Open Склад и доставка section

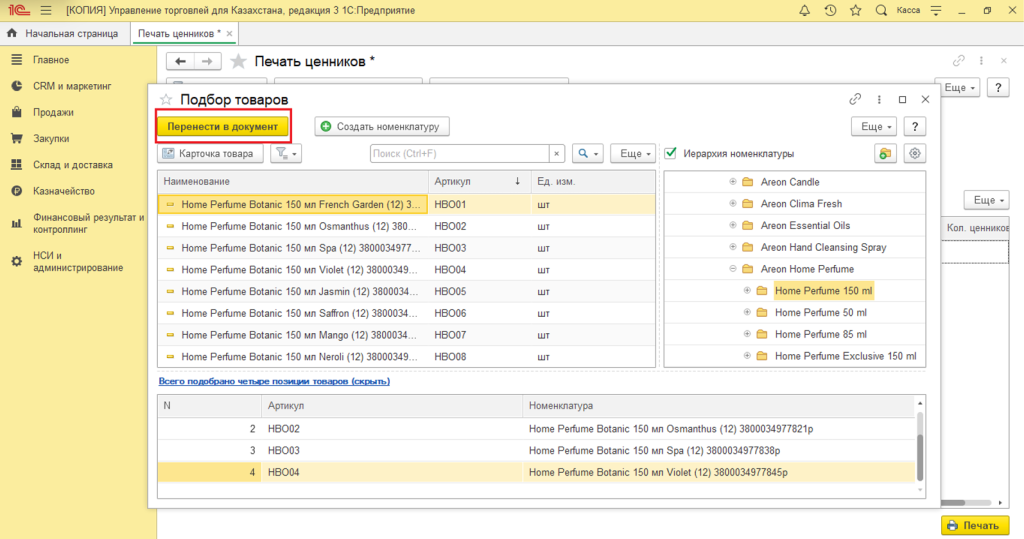click(x=72, y=165)
